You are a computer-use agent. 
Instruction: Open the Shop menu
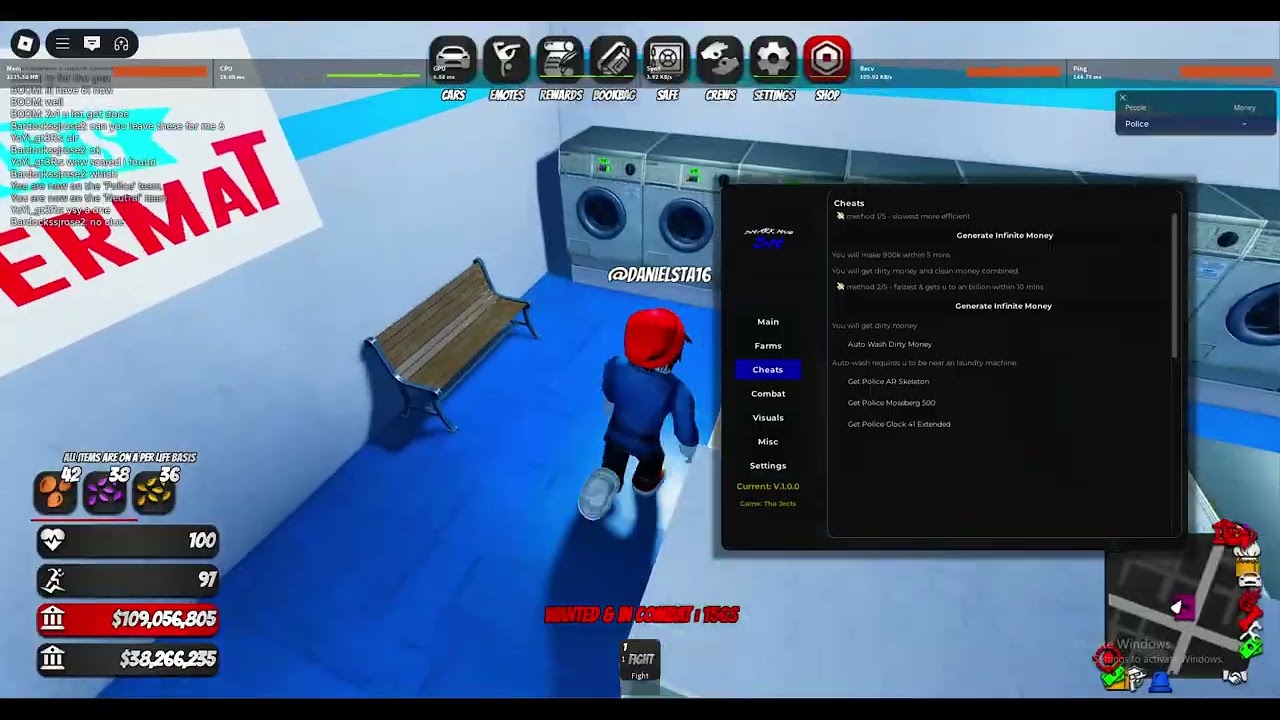(x=827, y=60)
